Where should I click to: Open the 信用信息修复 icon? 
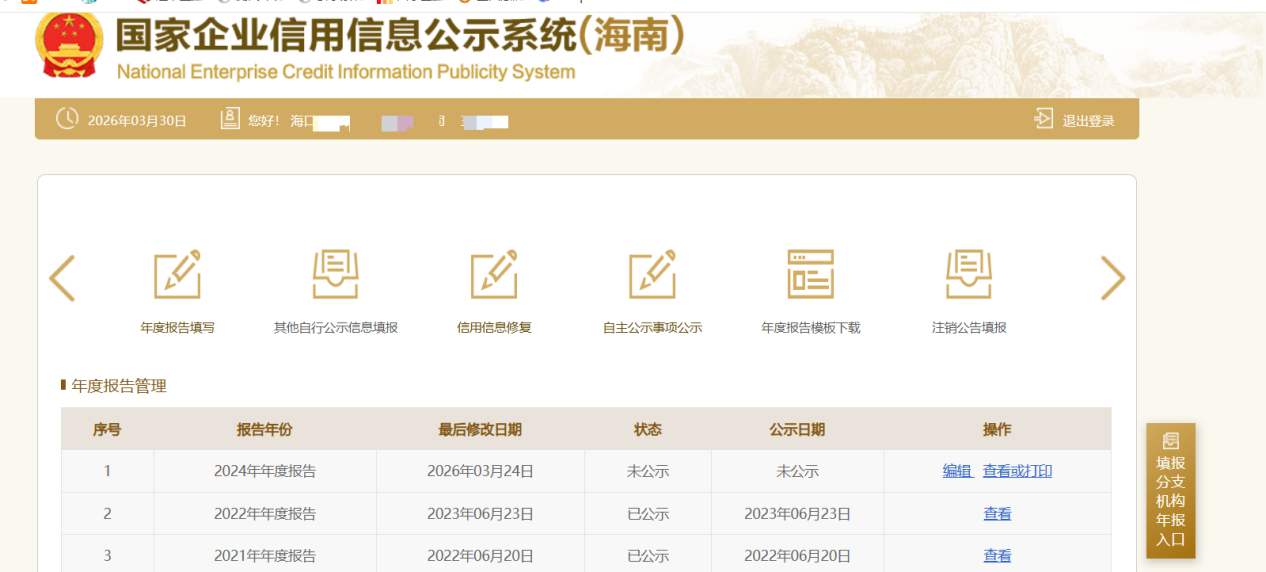(494, 275)
